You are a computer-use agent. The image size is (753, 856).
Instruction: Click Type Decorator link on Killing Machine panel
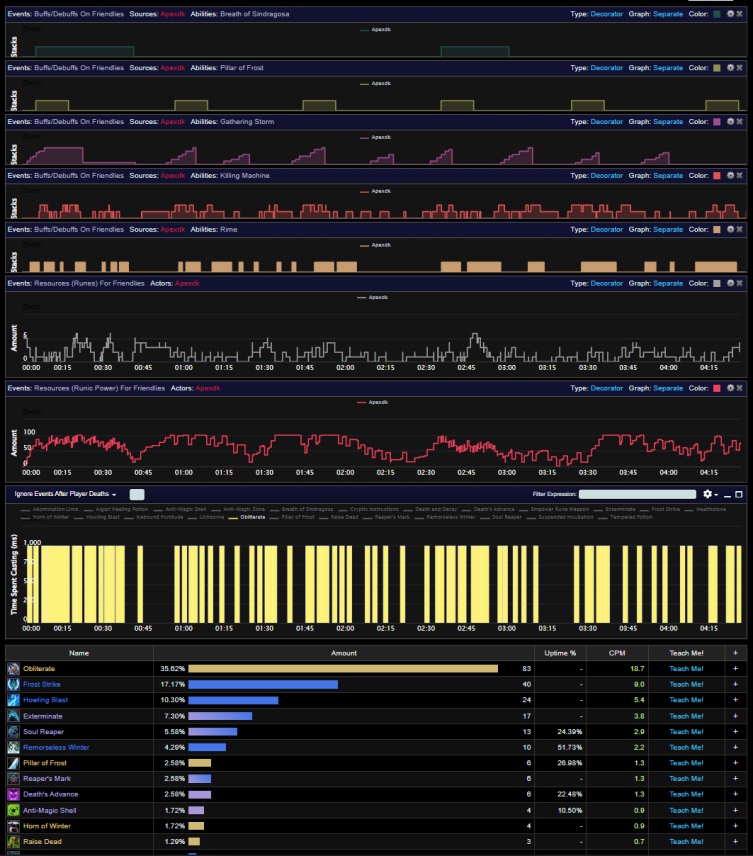point(607,175)
